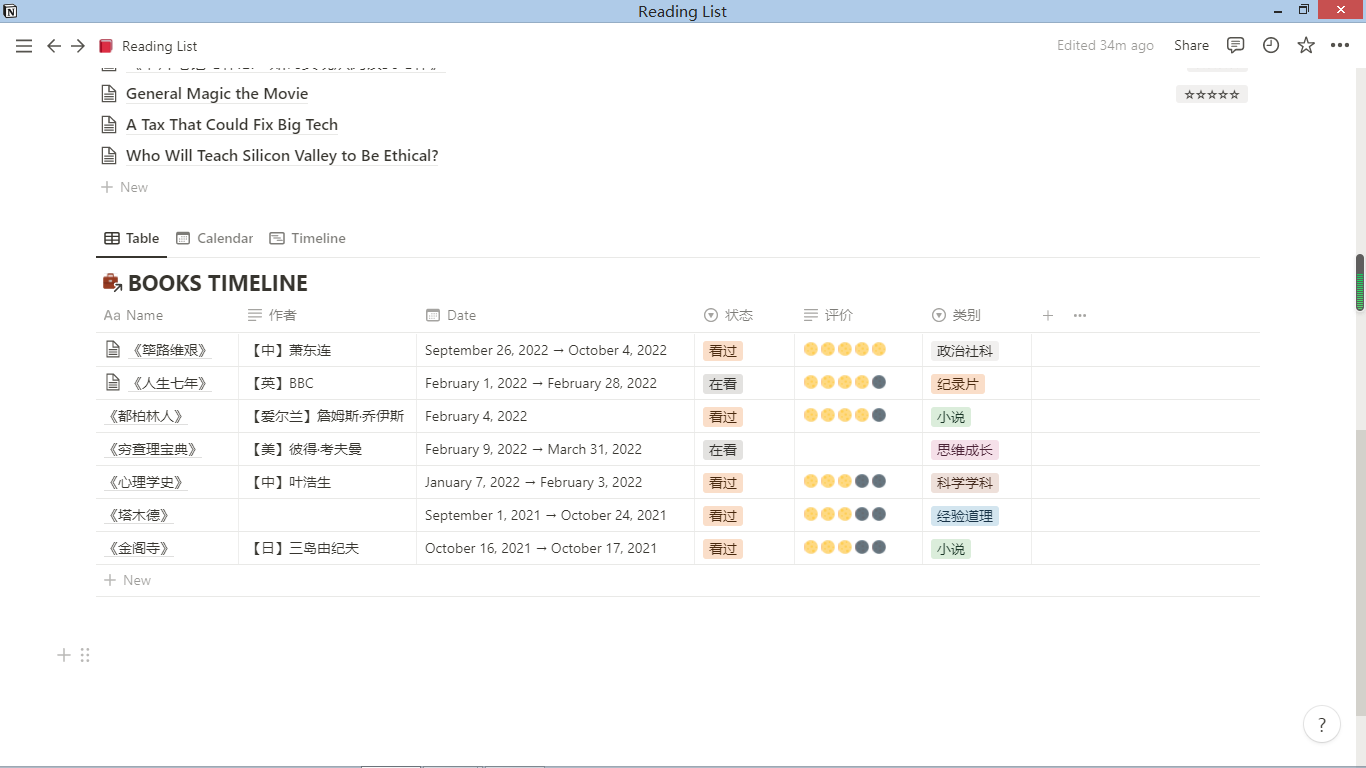
Task: Click the back navigation arrow
Action: (54, 46)
